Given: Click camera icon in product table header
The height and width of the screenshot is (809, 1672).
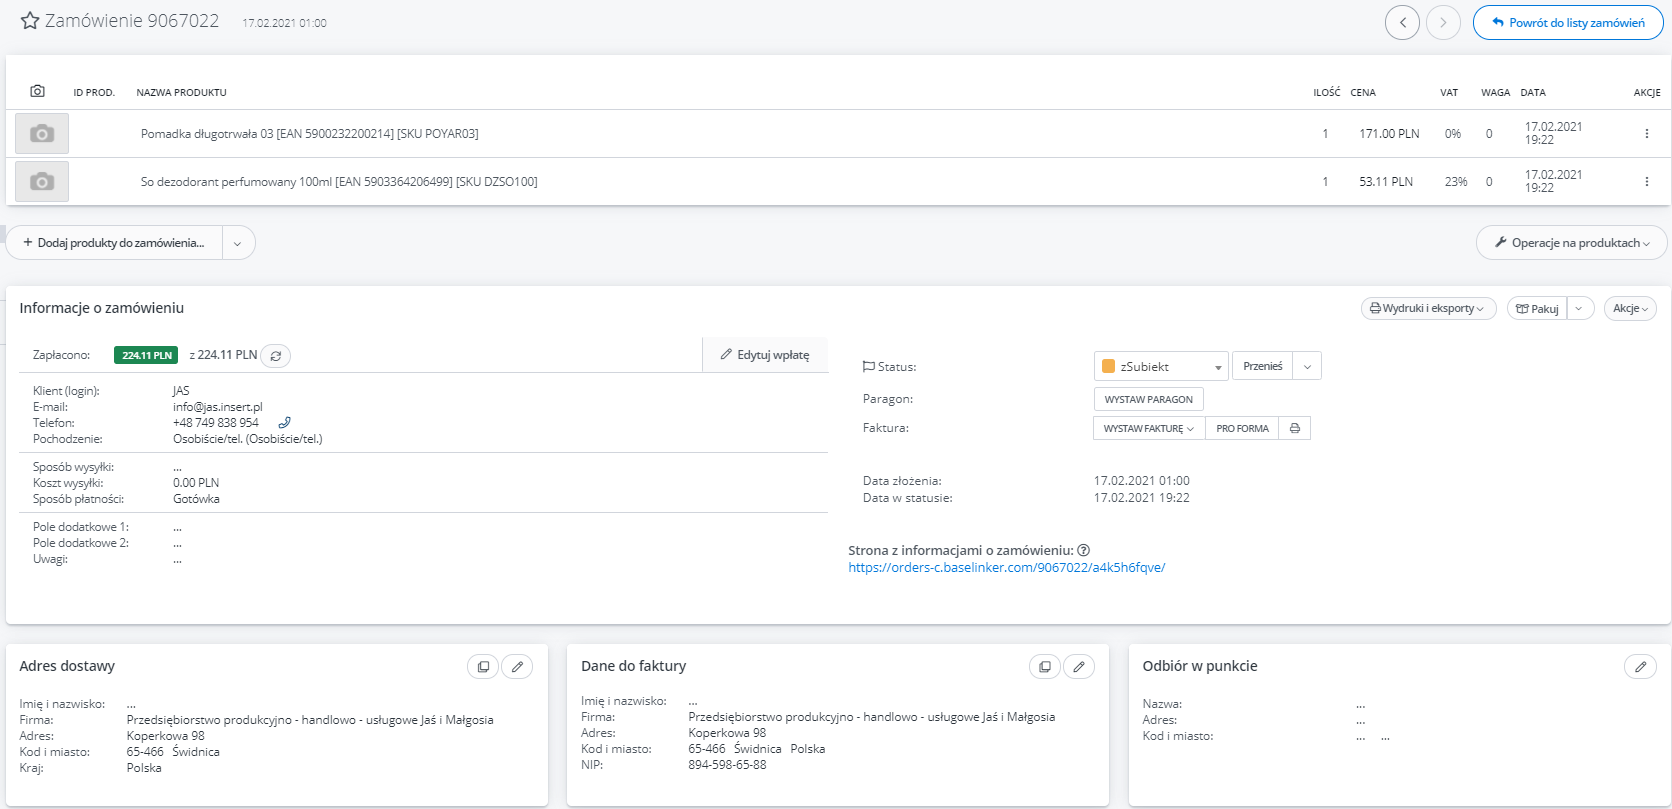Looking at the screenshot, I should 37,91.
